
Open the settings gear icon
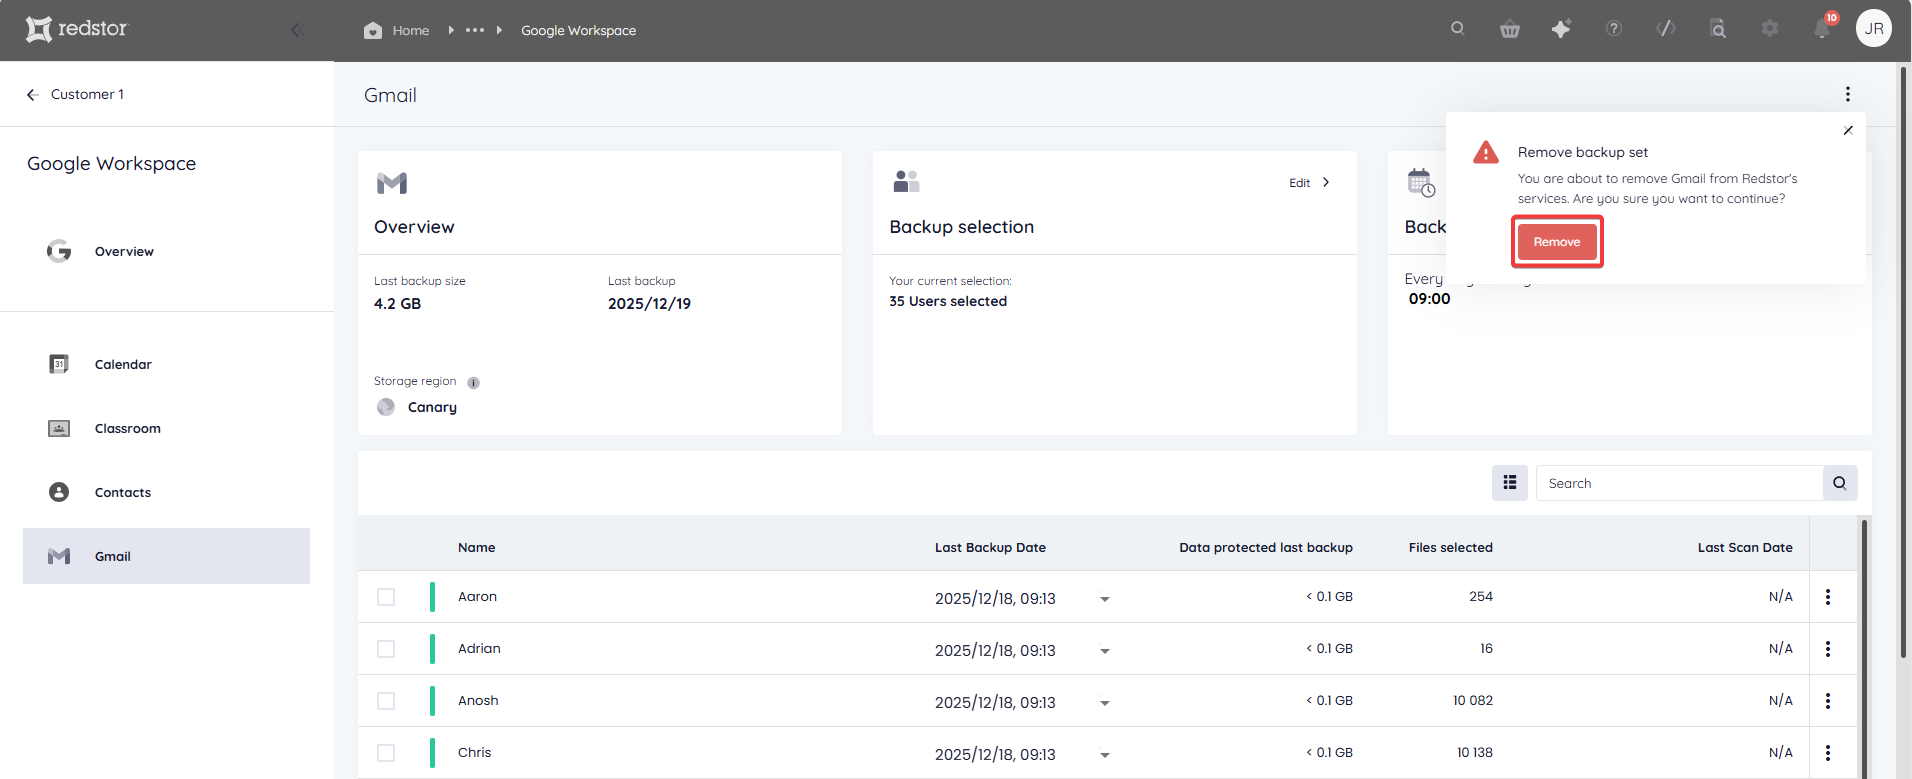coord(1770,29)
